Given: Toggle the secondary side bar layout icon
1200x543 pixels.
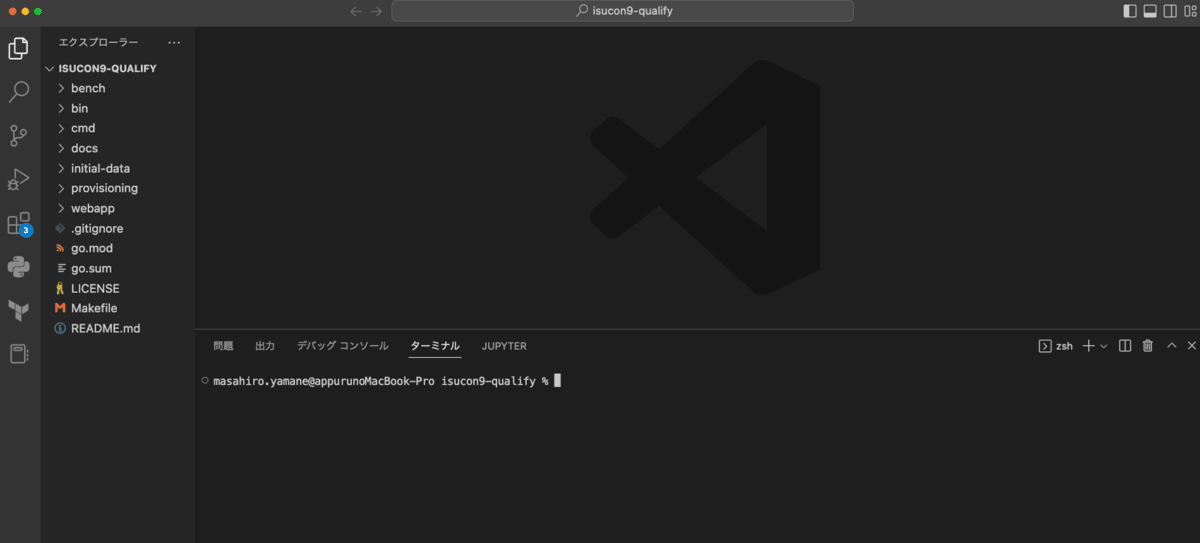Looking at the screenshot, I should coord(1170,11).
